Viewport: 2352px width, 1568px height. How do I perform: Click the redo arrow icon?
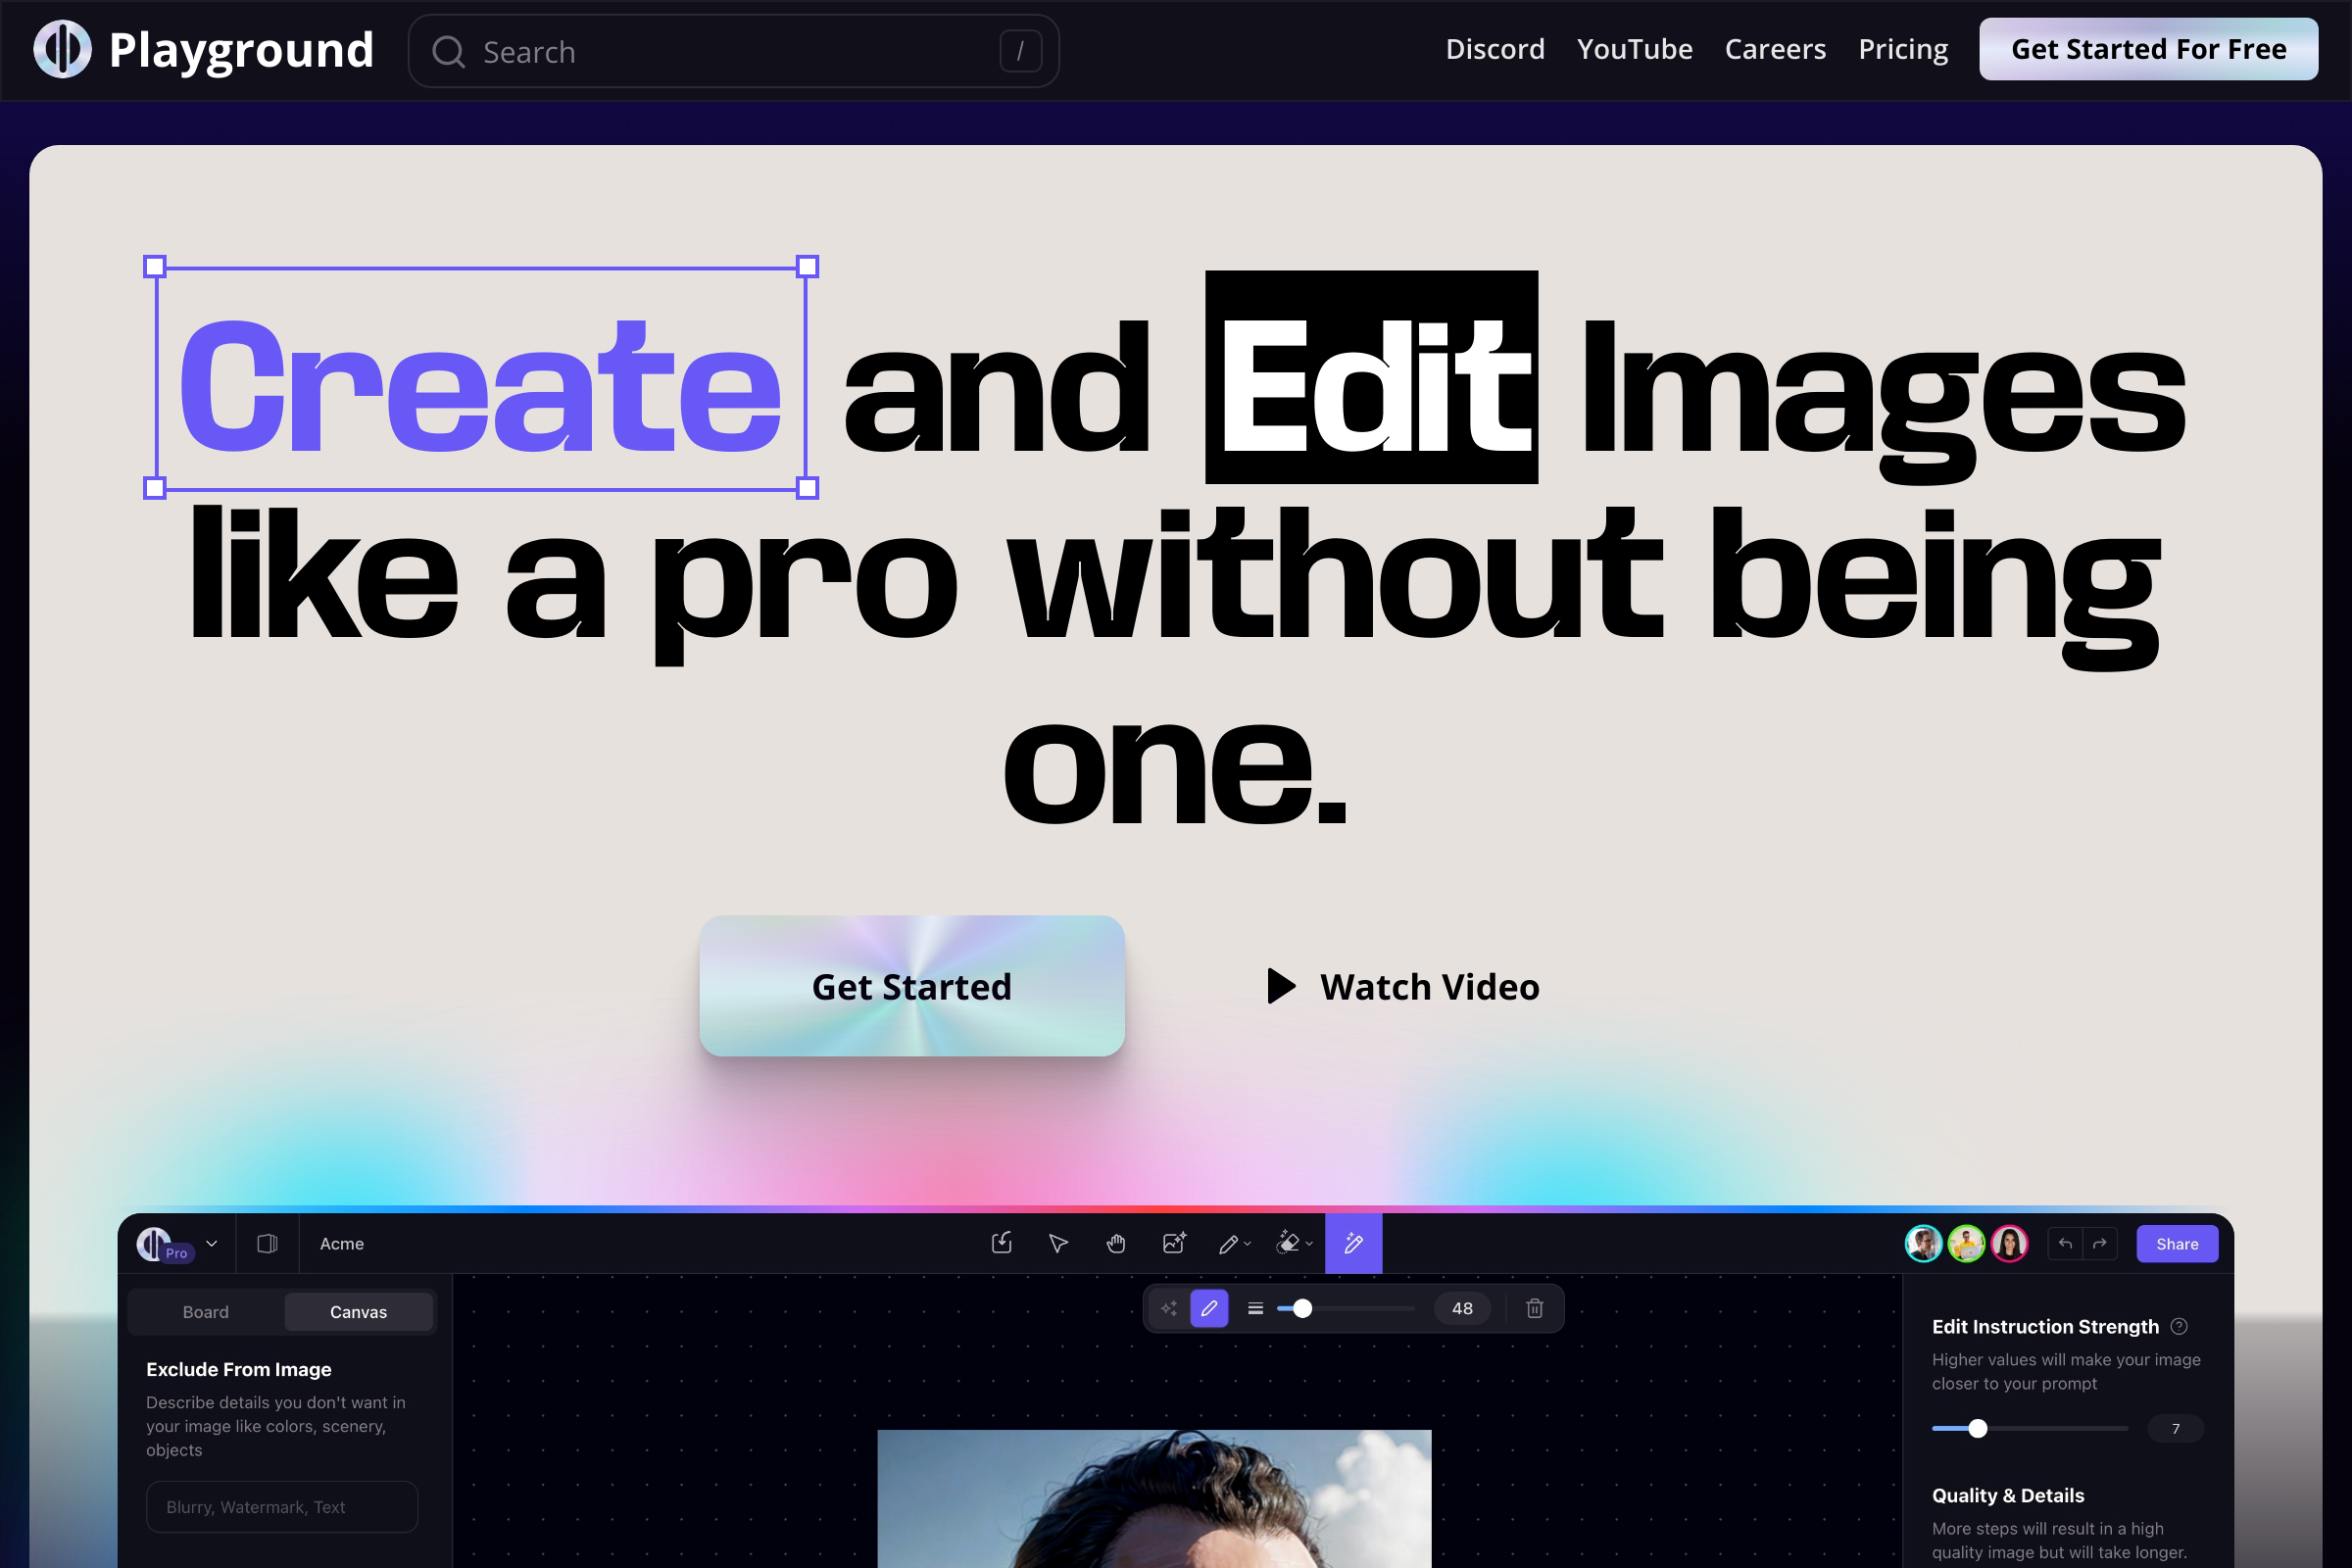tap(2100, 1243)
